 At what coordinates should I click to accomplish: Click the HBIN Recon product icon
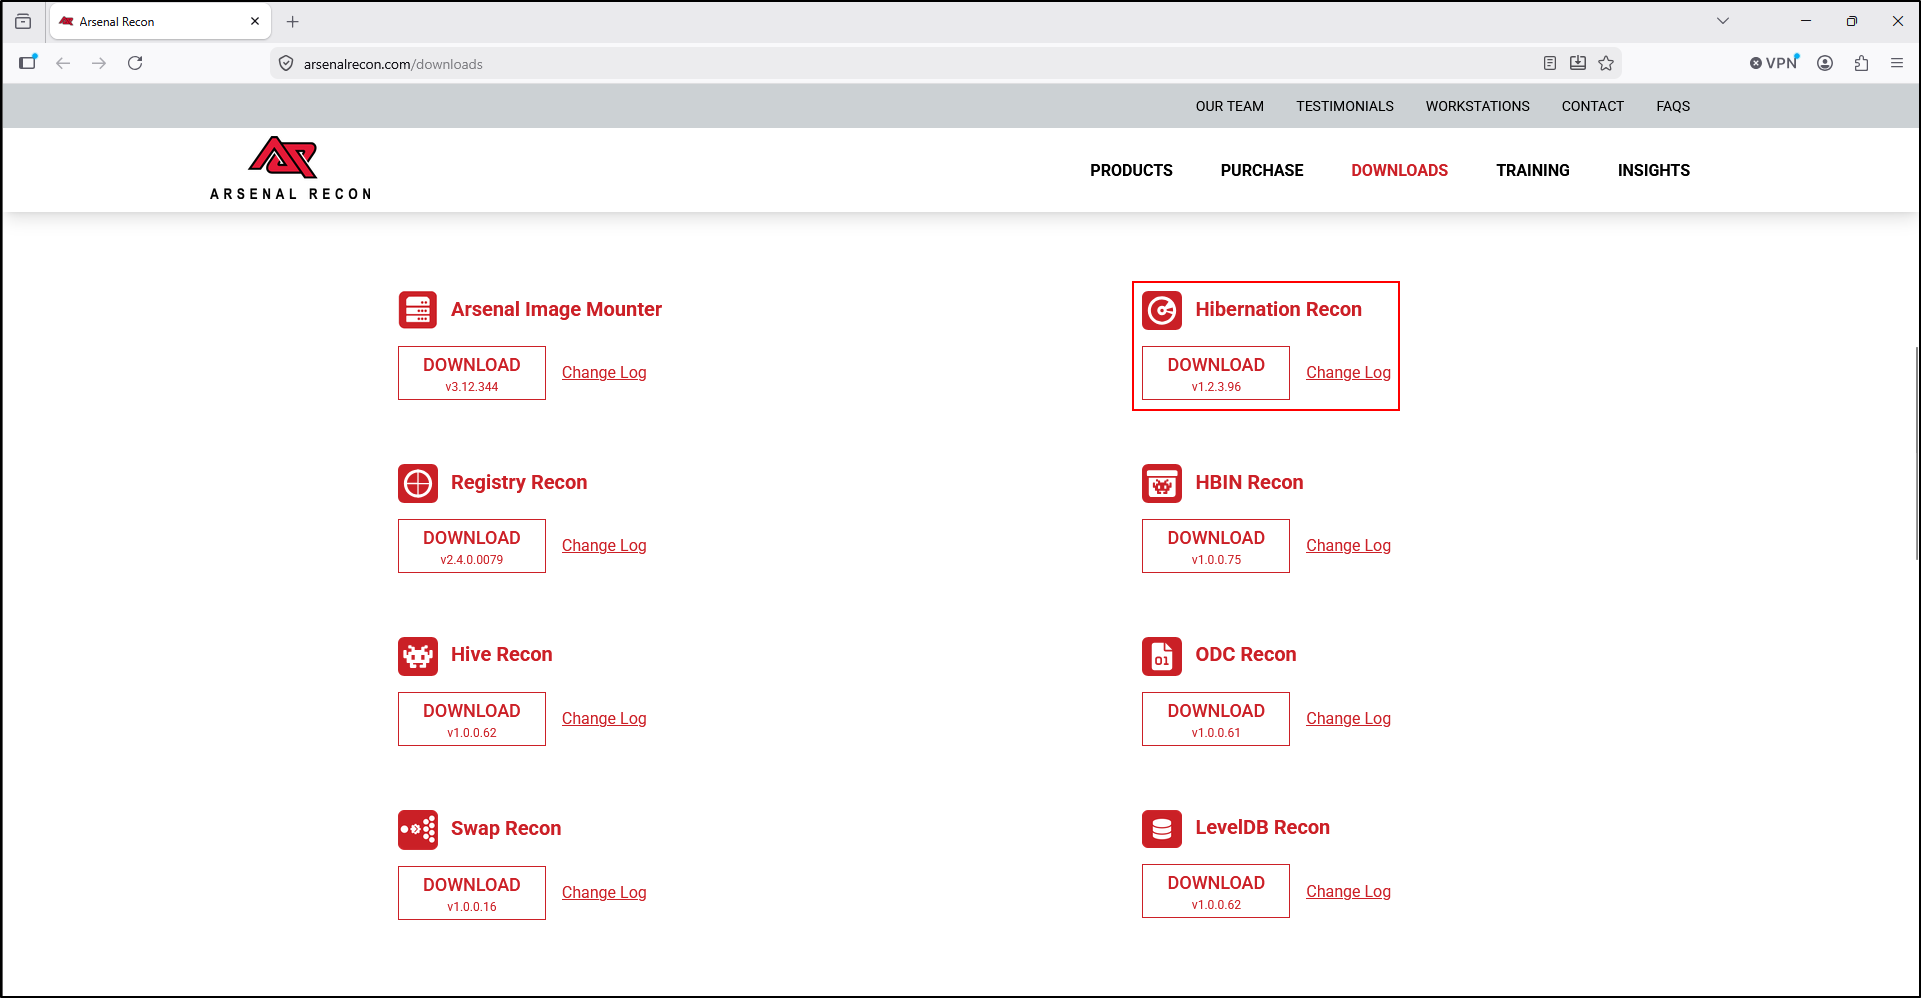[x=1162, y=483]
